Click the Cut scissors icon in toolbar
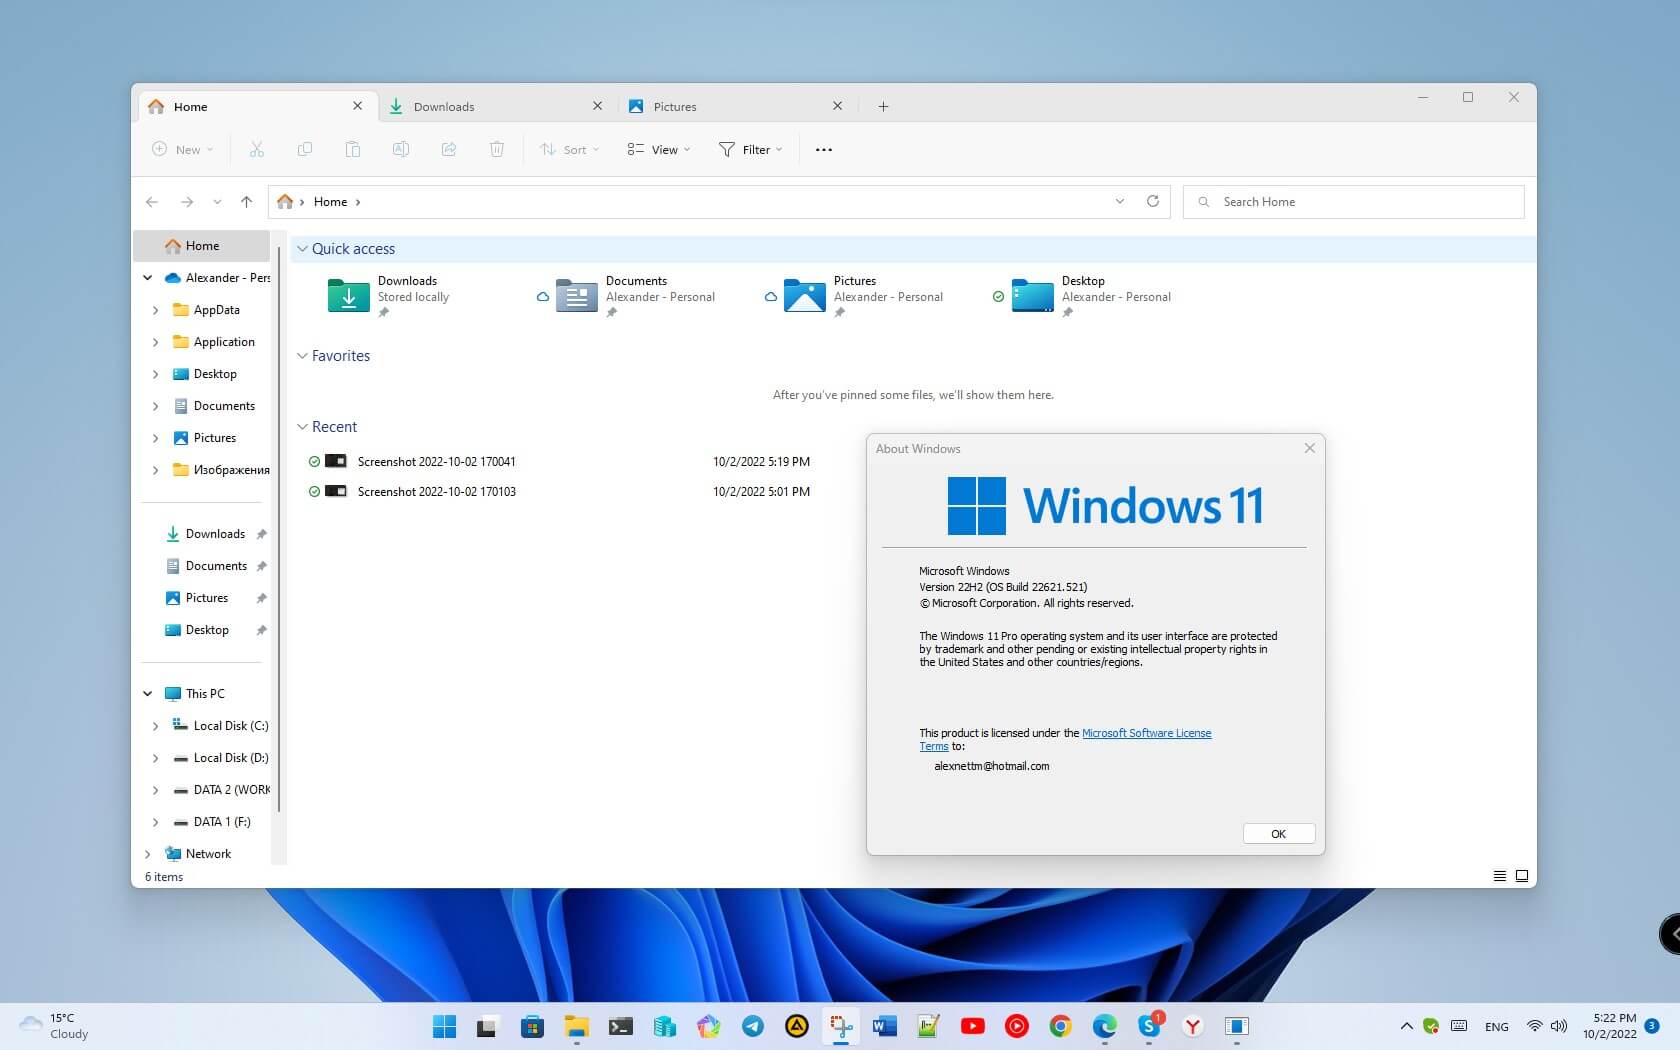 [257, 149]
